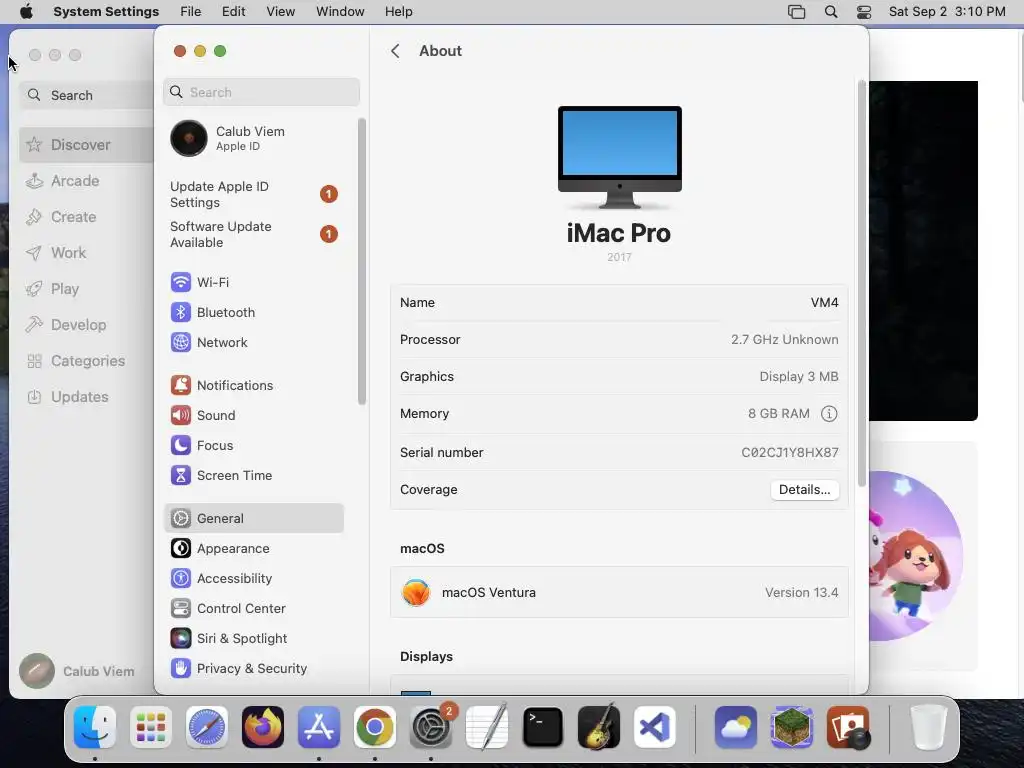
Task: Open Finder from the Dock
Action: 95,727
